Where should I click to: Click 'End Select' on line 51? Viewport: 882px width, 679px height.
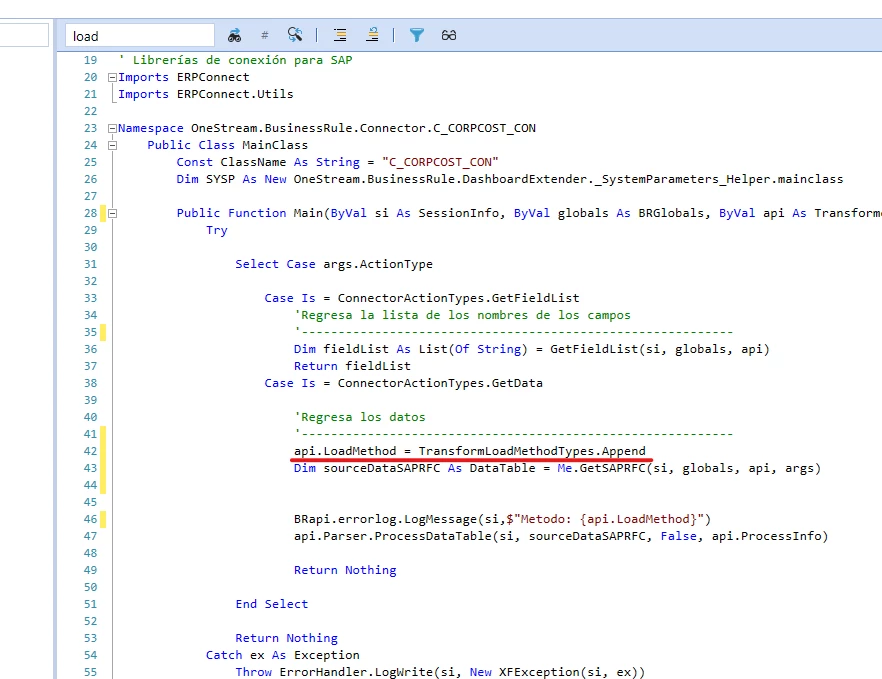coord(272,604)
